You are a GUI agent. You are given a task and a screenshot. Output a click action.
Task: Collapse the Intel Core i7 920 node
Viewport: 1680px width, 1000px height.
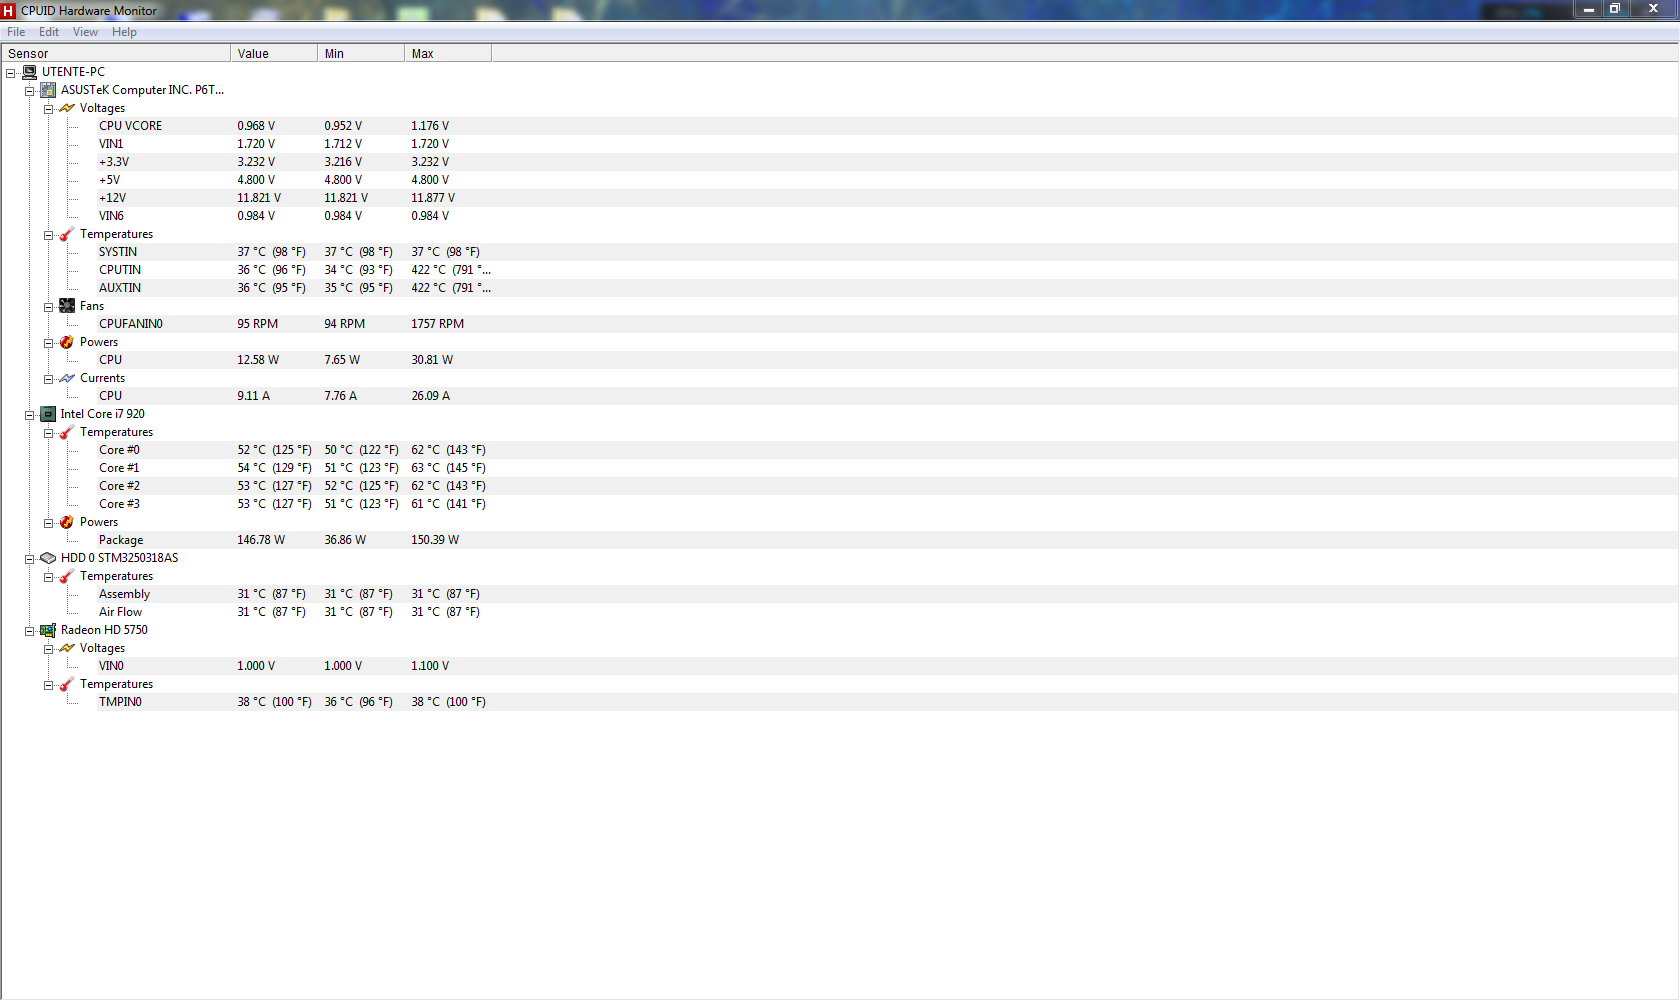[x=30, y=415]
